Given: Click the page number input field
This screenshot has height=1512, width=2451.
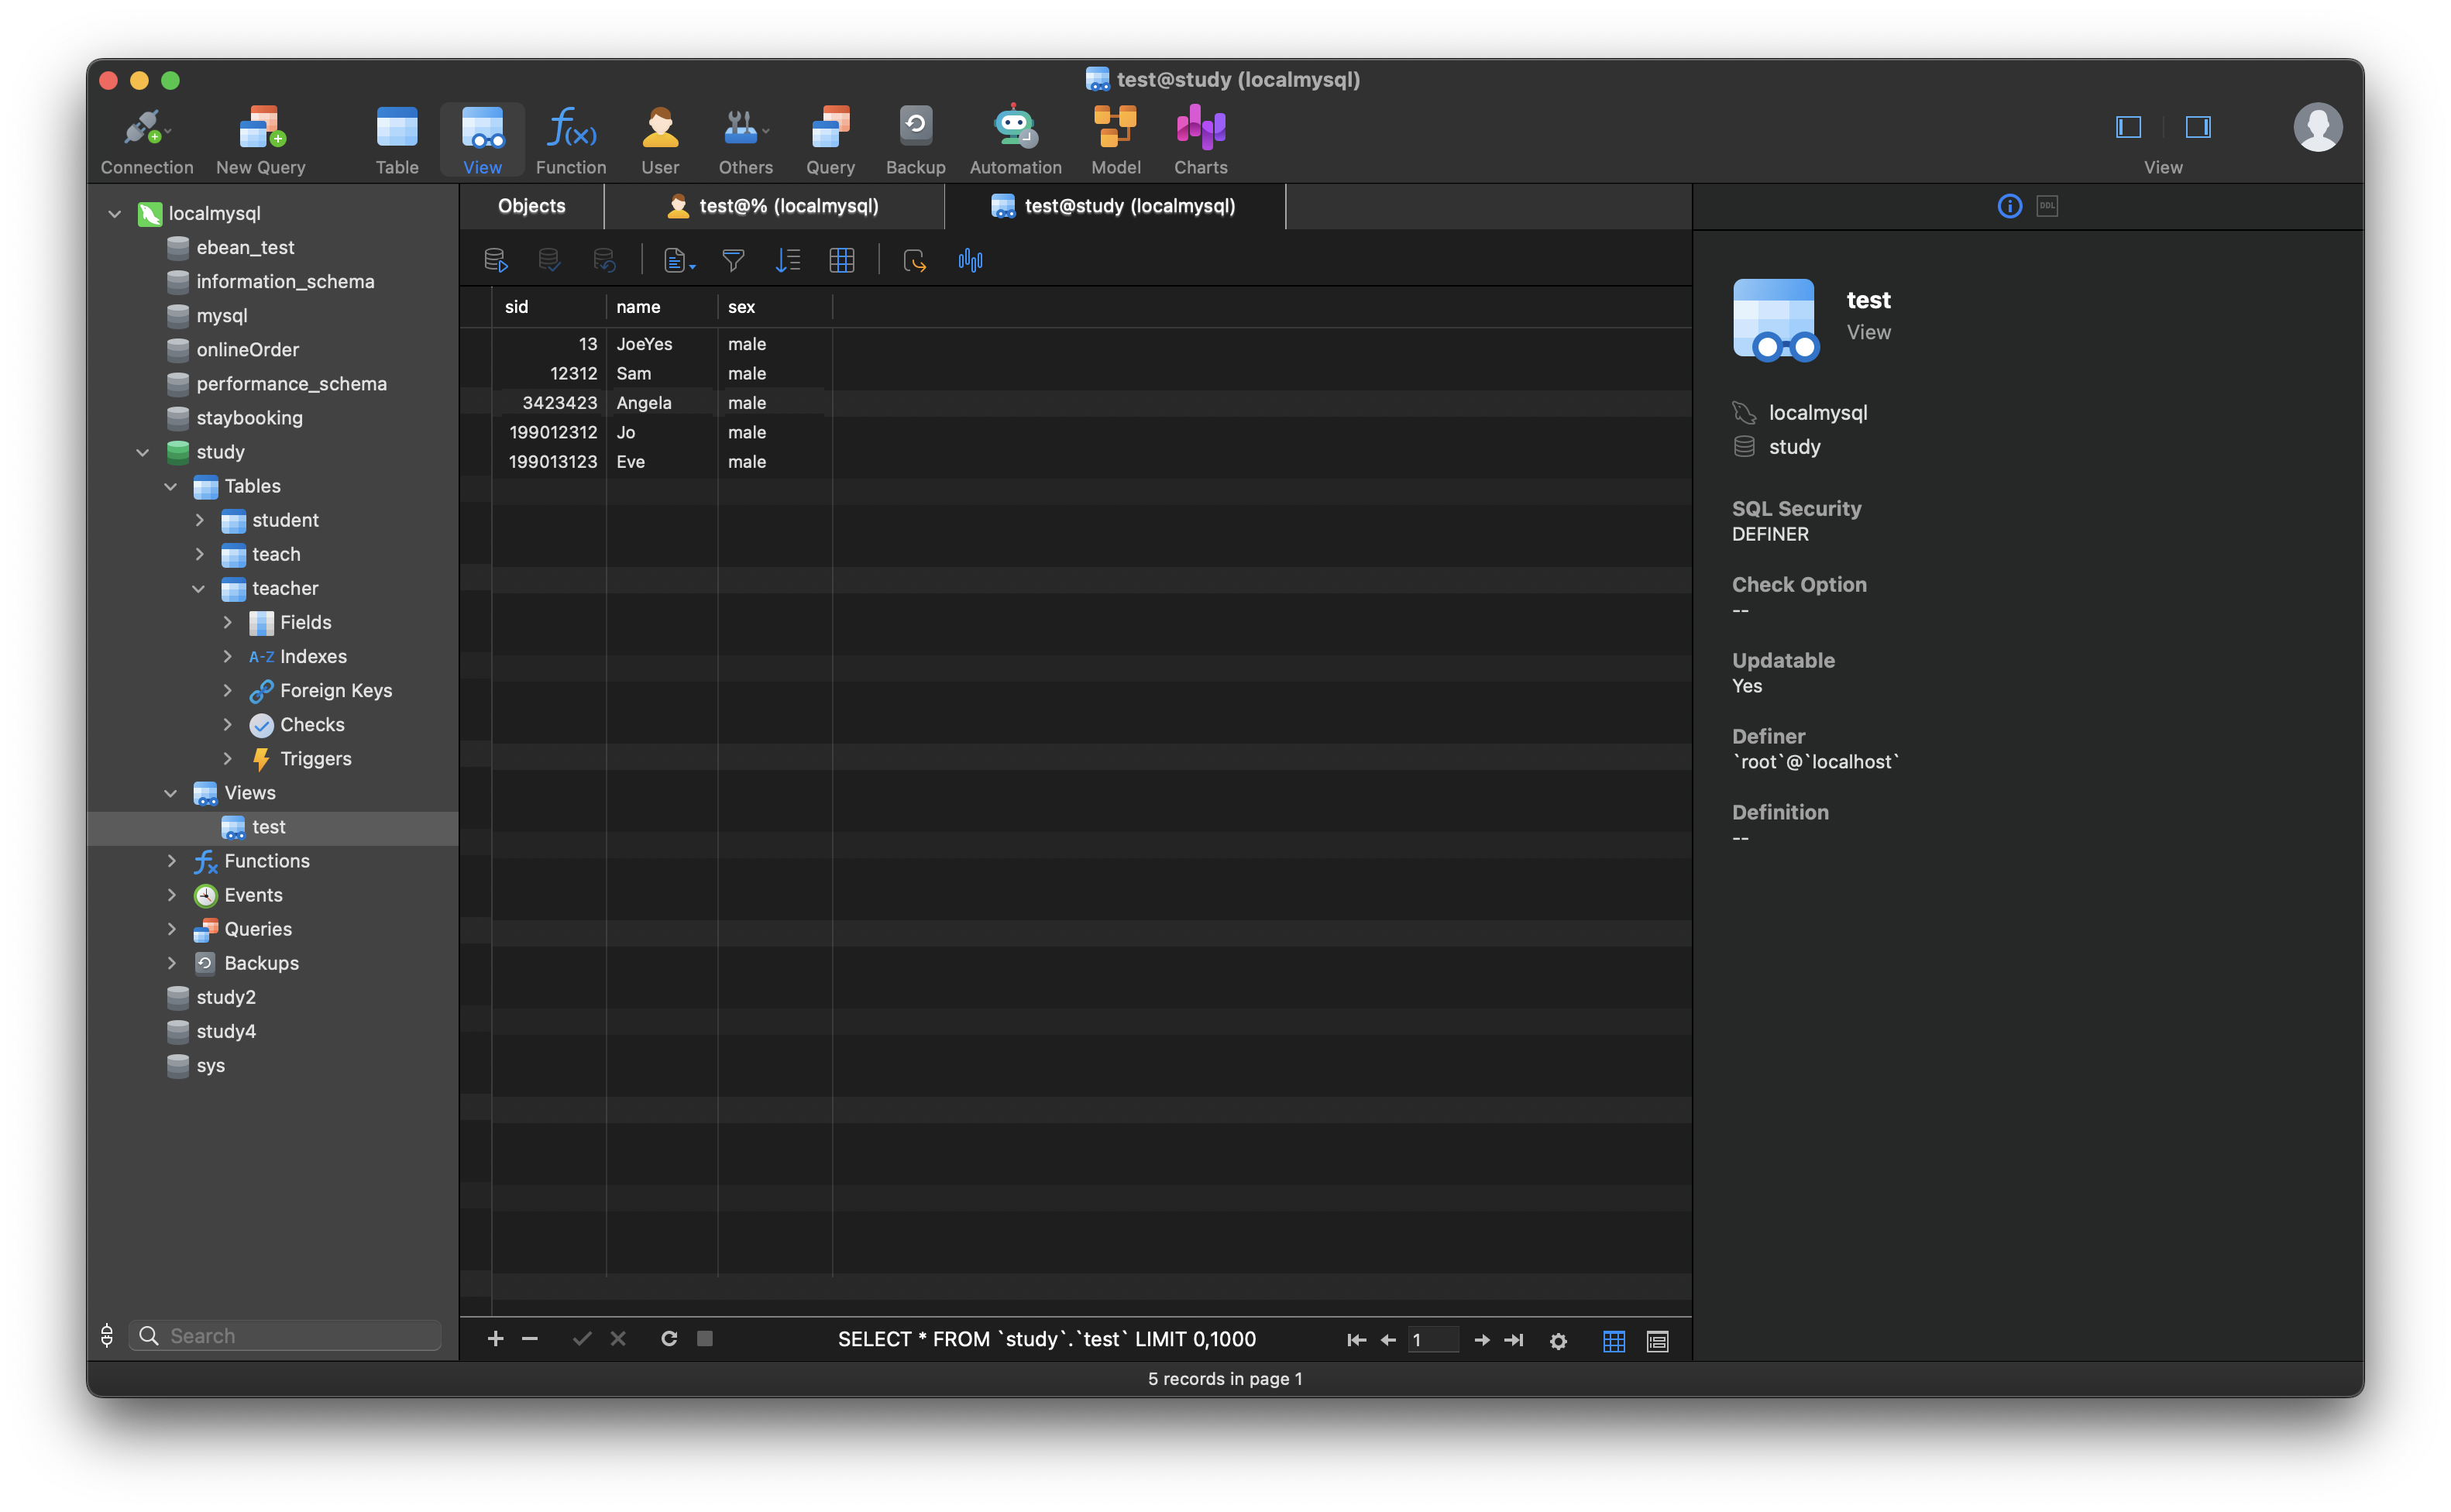Looking at the screenshot, I should tap(1433, 1340).
